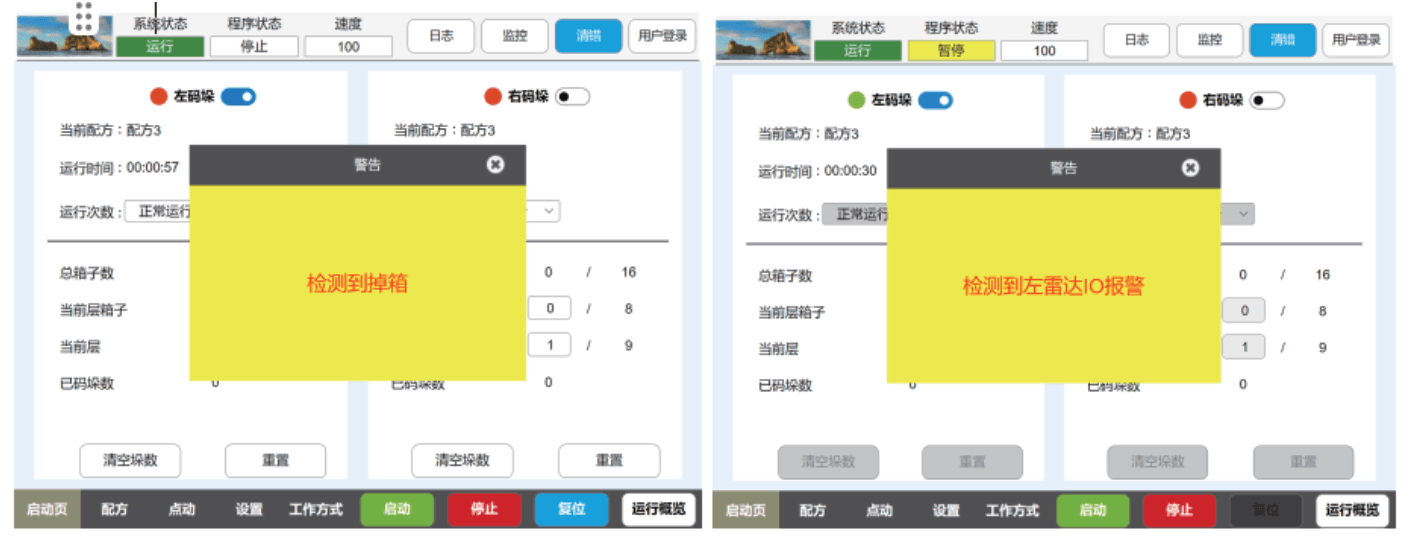
Task: Open 运行概览 in the left screen
Action: tap(658, 509)
